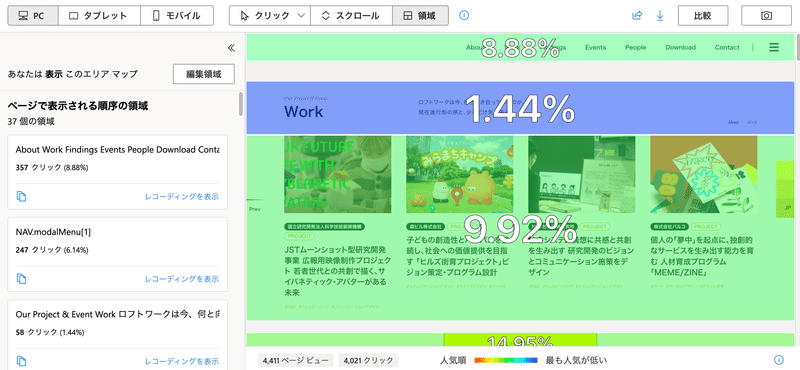Viewport: 800px width, 370px height.
Task: Click the Events link in page preview
Action: (595, 47)
